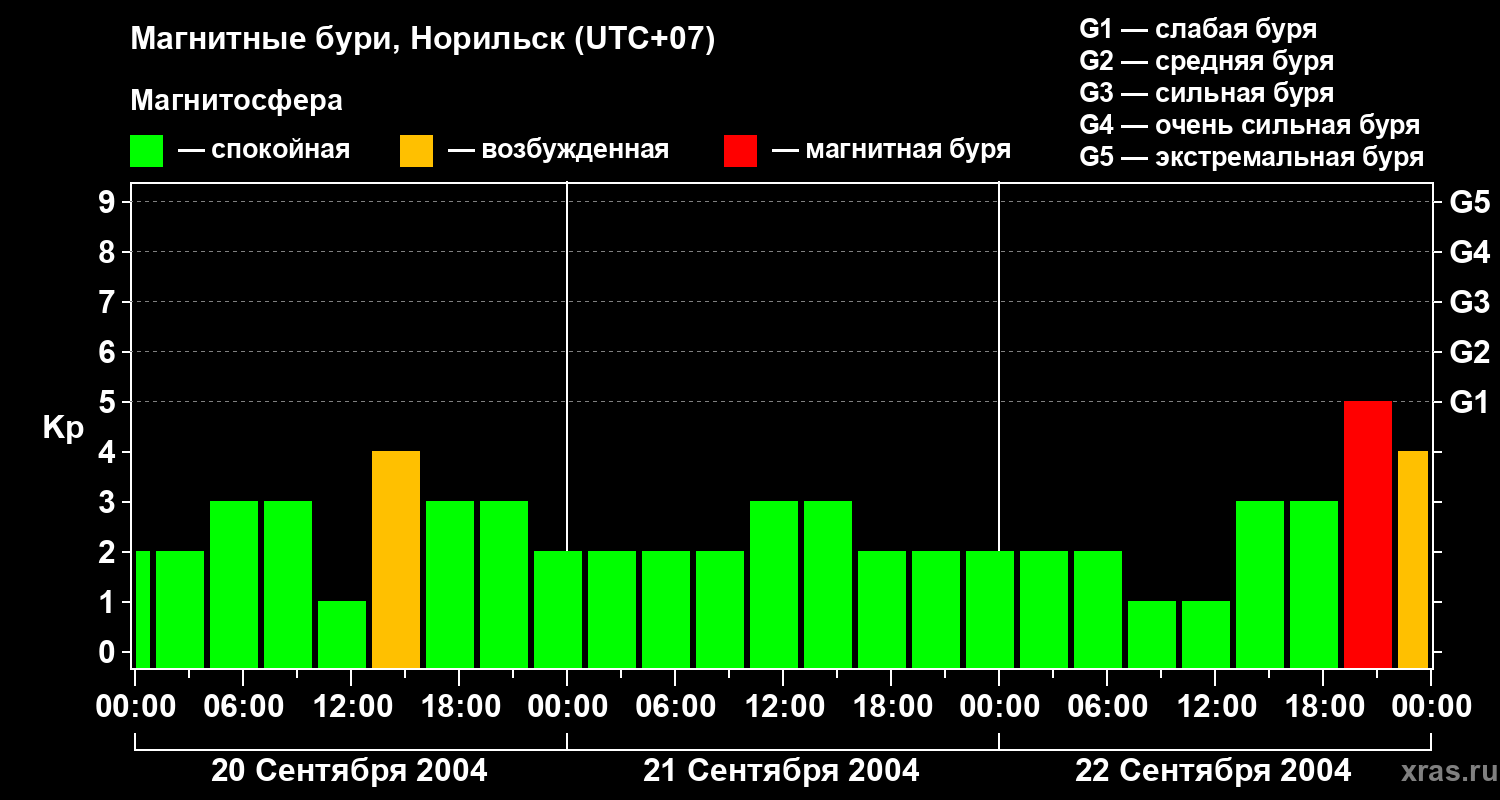
Task: Click 'G2 — средняя буря' legend line
Action: [x=1207, y=61]
